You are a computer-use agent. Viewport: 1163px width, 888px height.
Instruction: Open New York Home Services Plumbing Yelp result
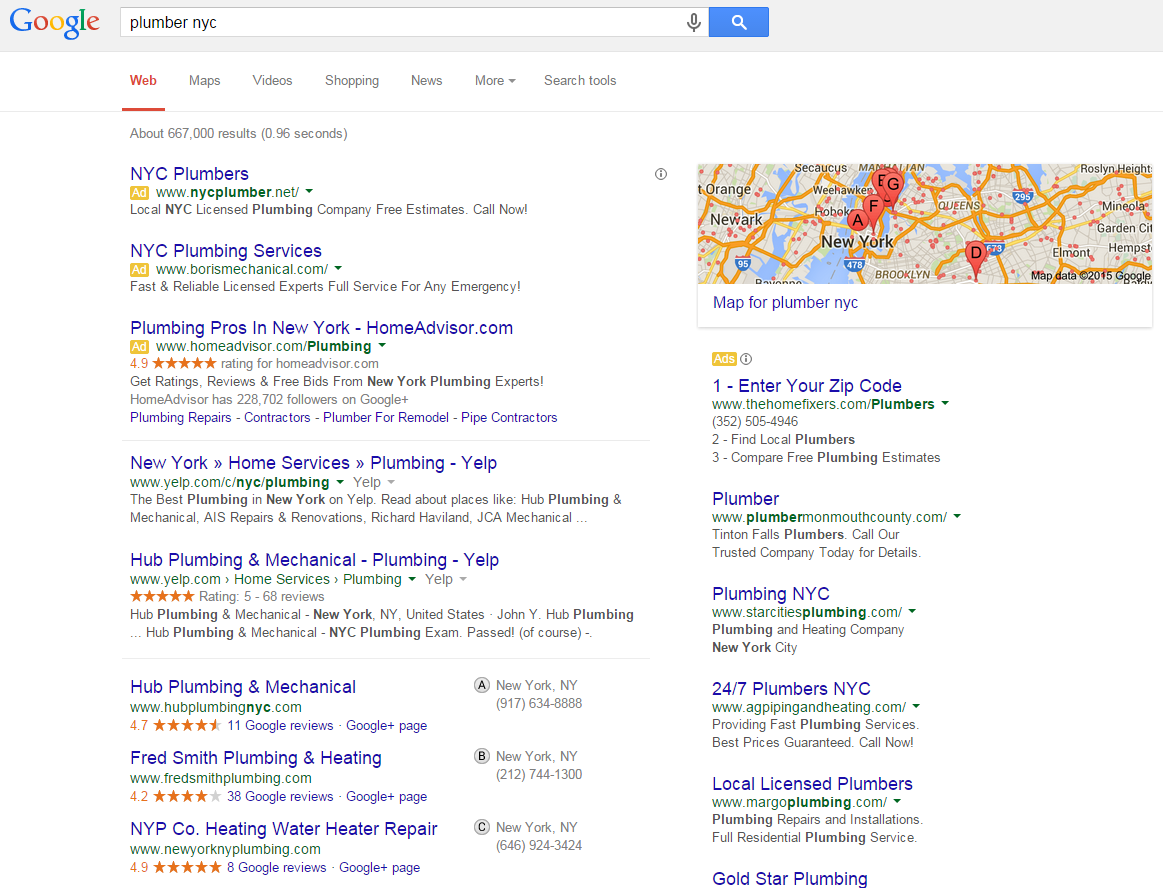pos(313,463)
